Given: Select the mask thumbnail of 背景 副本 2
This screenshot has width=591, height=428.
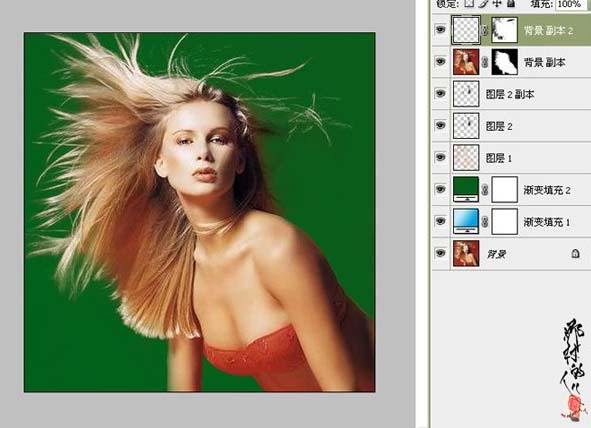Looking at the screenshot, I should pyautogui.click(x=505, y=30).
